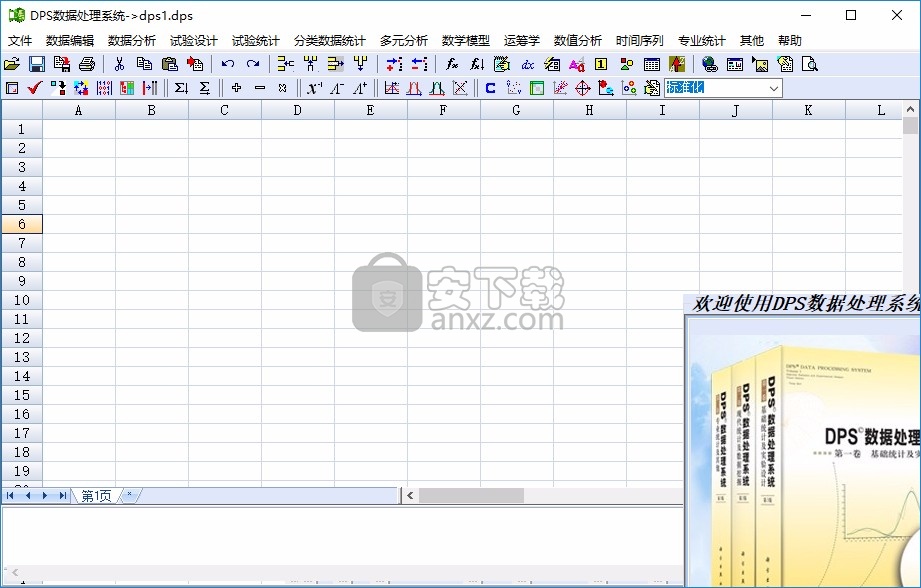Open the 帮助 menu
Screen dimensions: 921x588
click(790, 41)
